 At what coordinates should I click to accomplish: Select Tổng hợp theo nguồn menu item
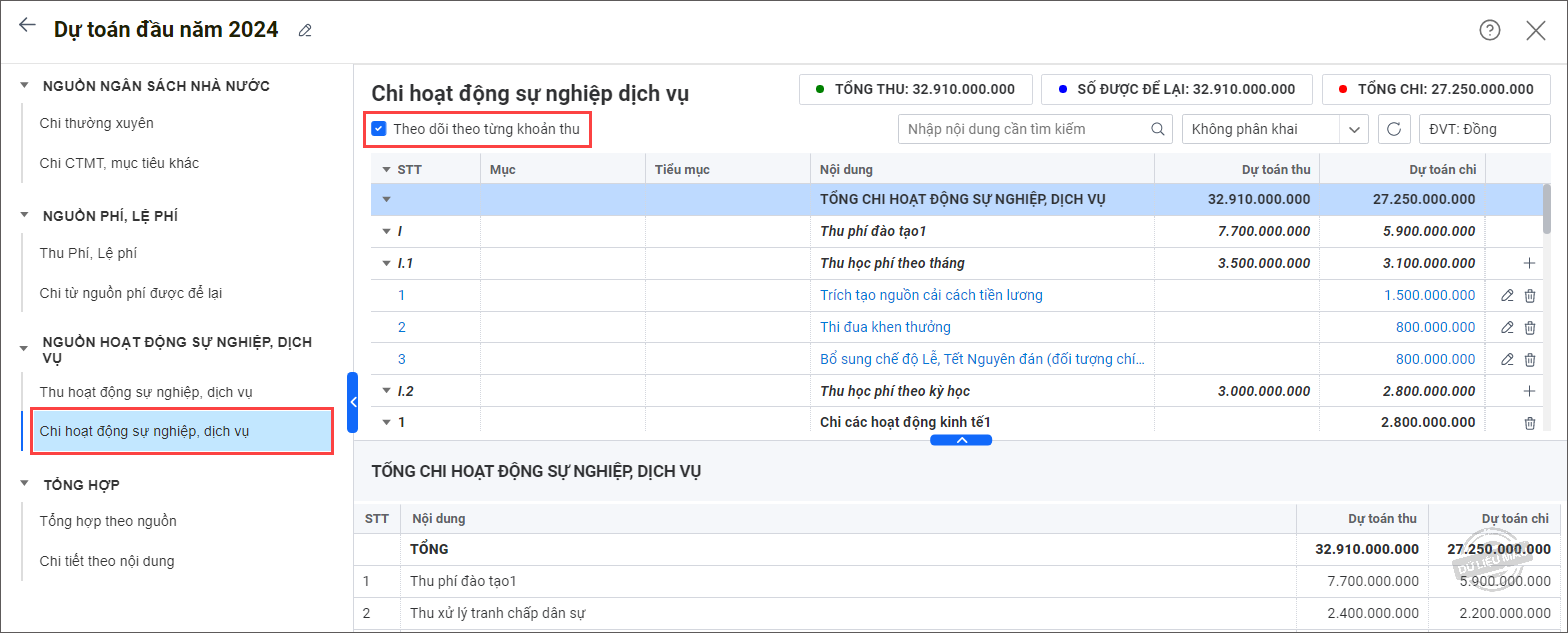[x=108, y=521]
